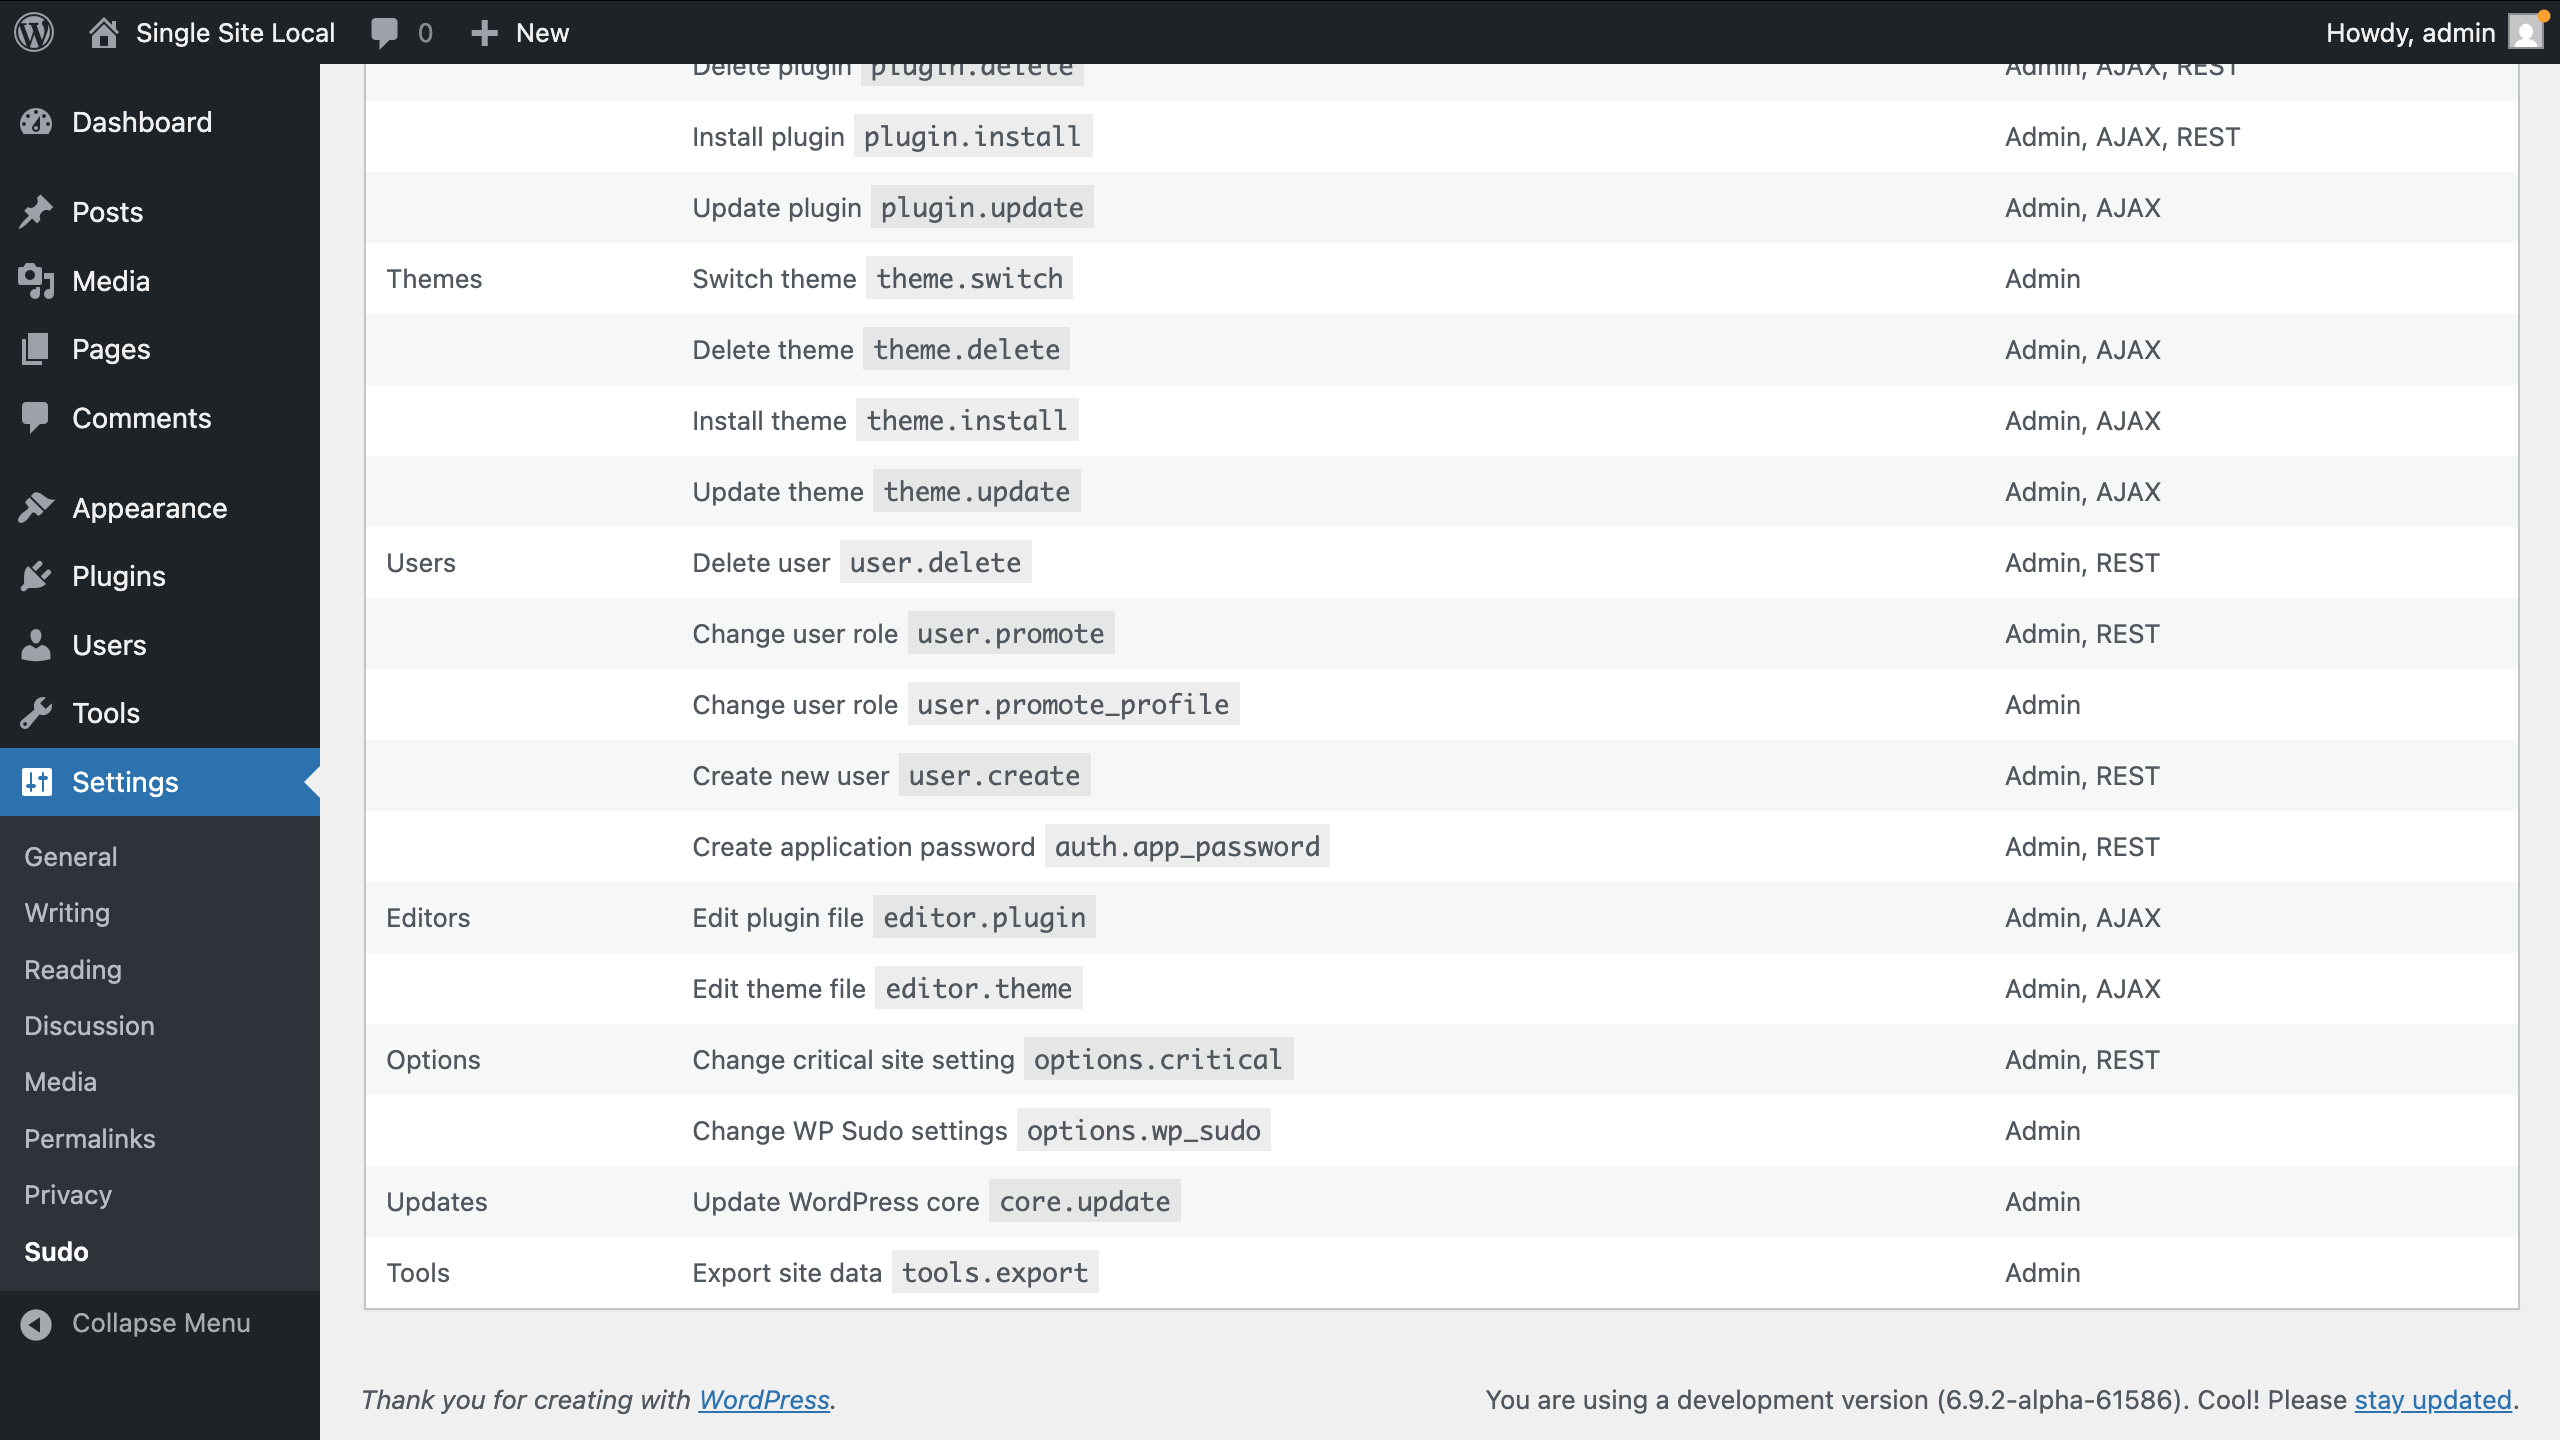Click the tools.export code label
Image resolution: width=2560 pixels, height=1440 pixels.
pyautogui.click(x=994, y=1272)
